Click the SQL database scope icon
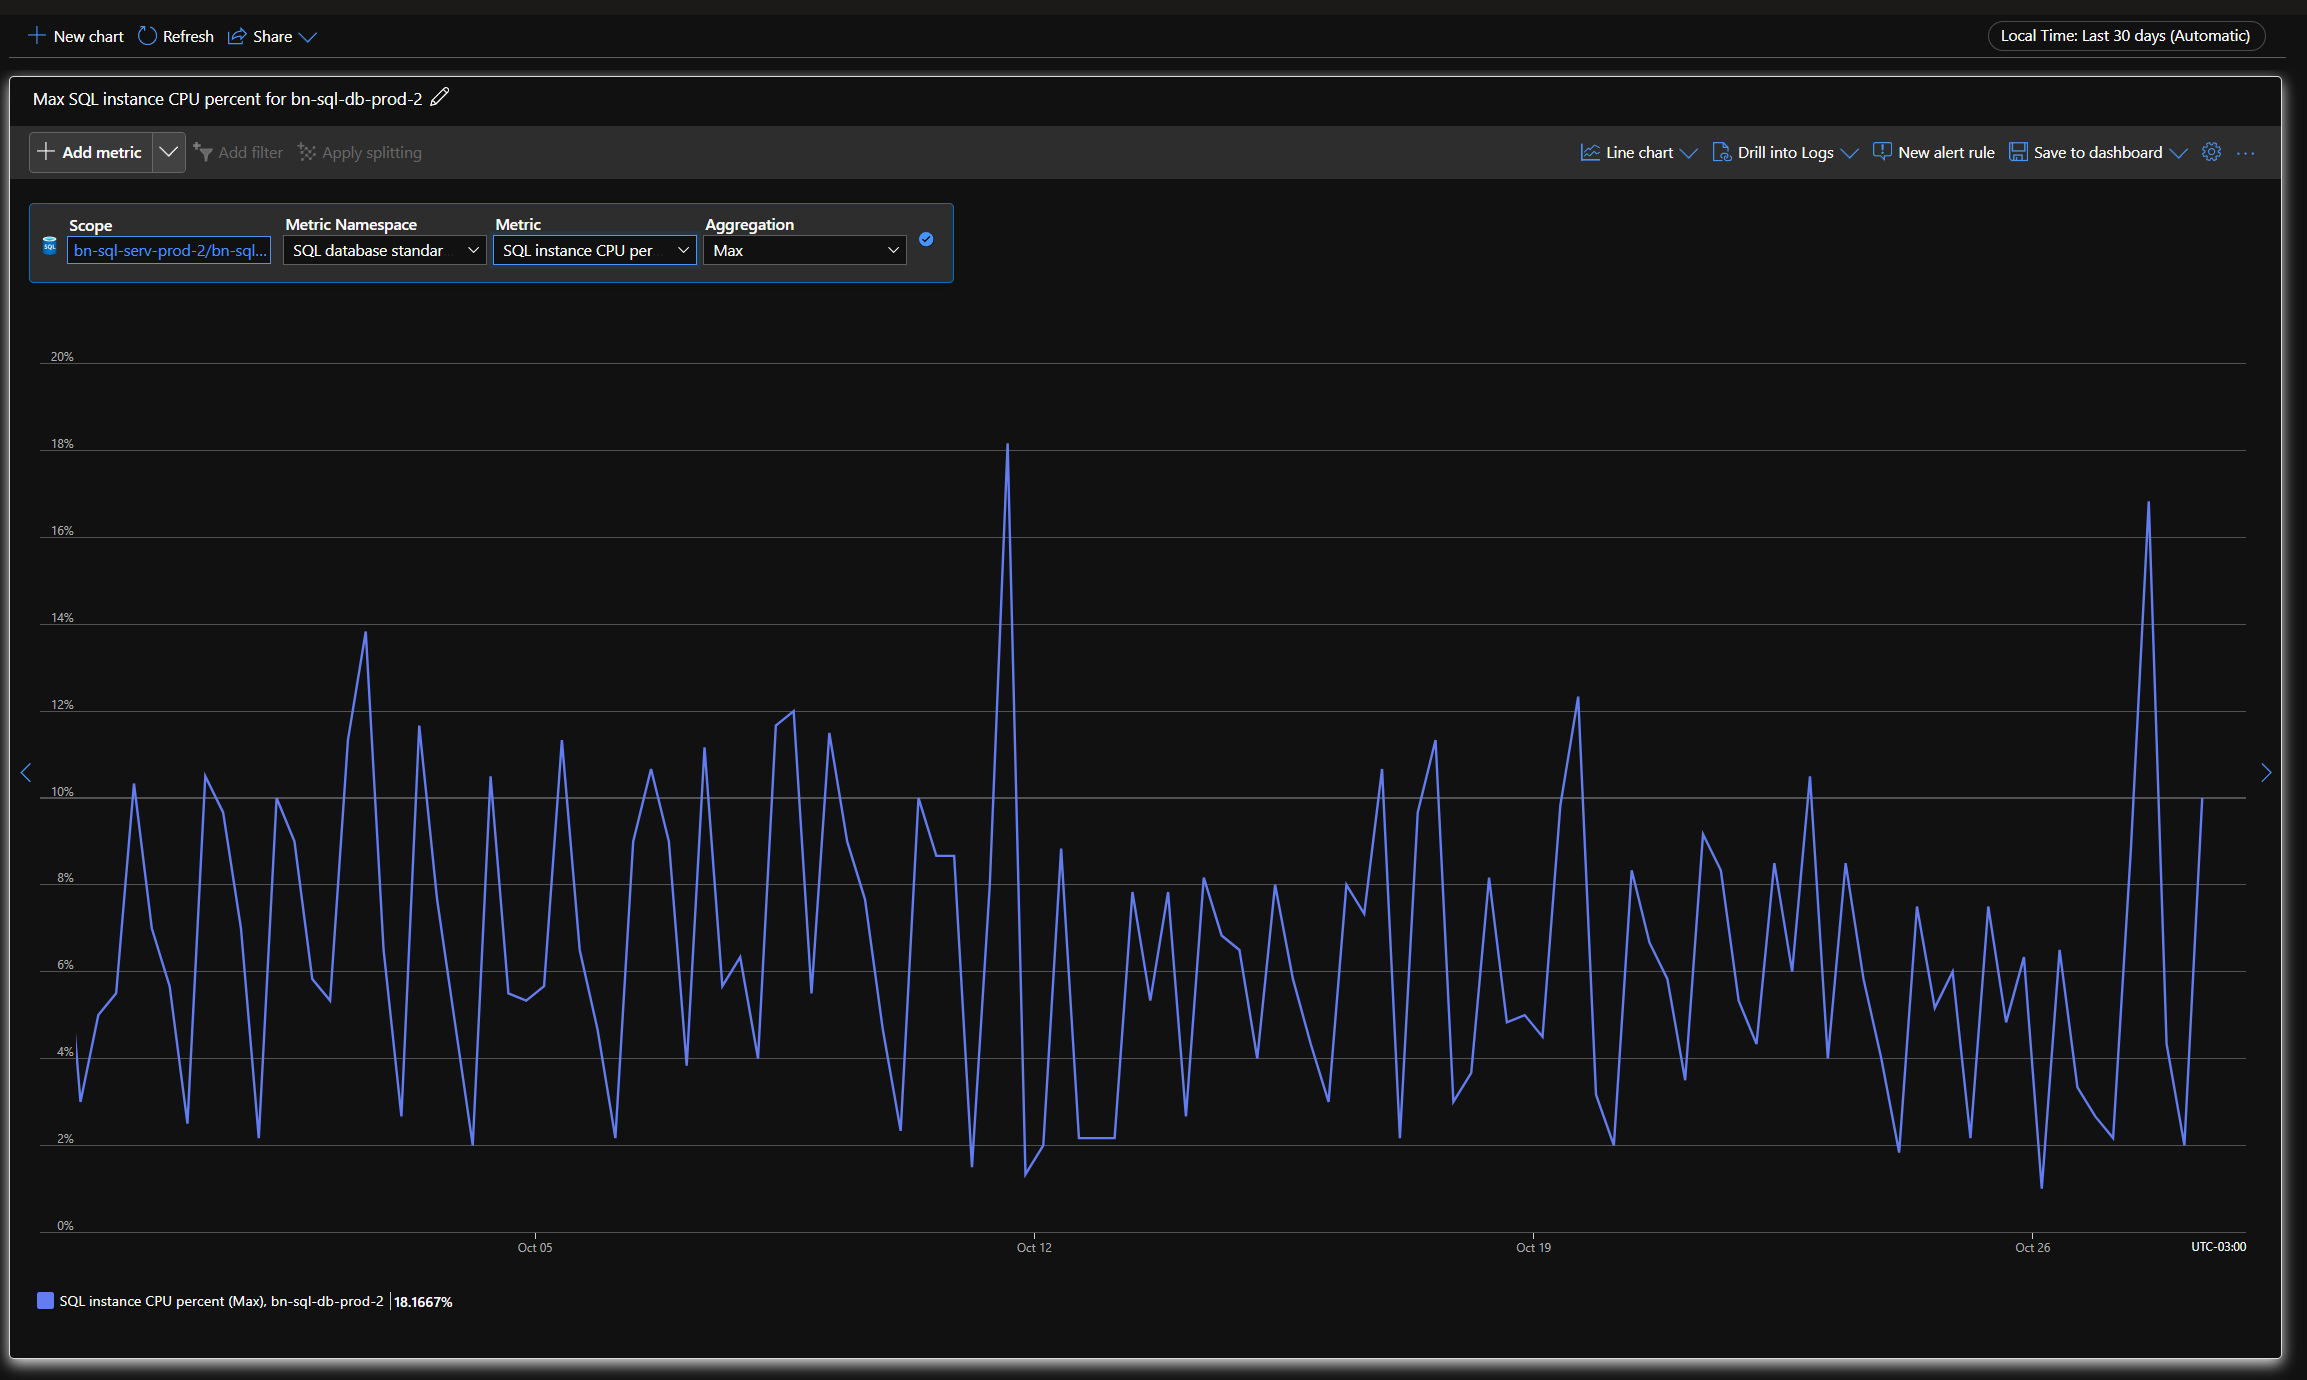 [x=49, y=245]
